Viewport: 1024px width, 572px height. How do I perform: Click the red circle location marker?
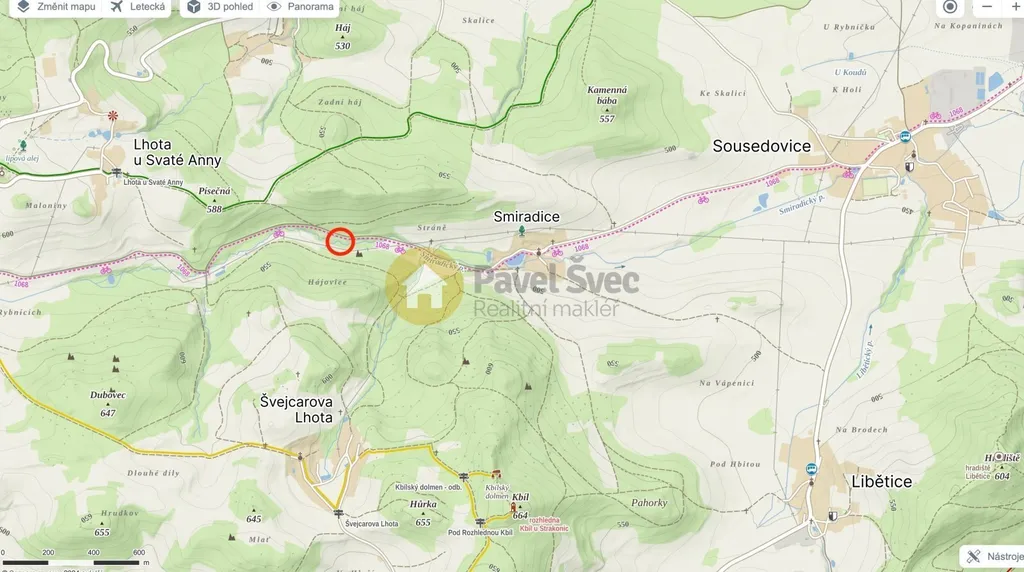tap(340, 242)
